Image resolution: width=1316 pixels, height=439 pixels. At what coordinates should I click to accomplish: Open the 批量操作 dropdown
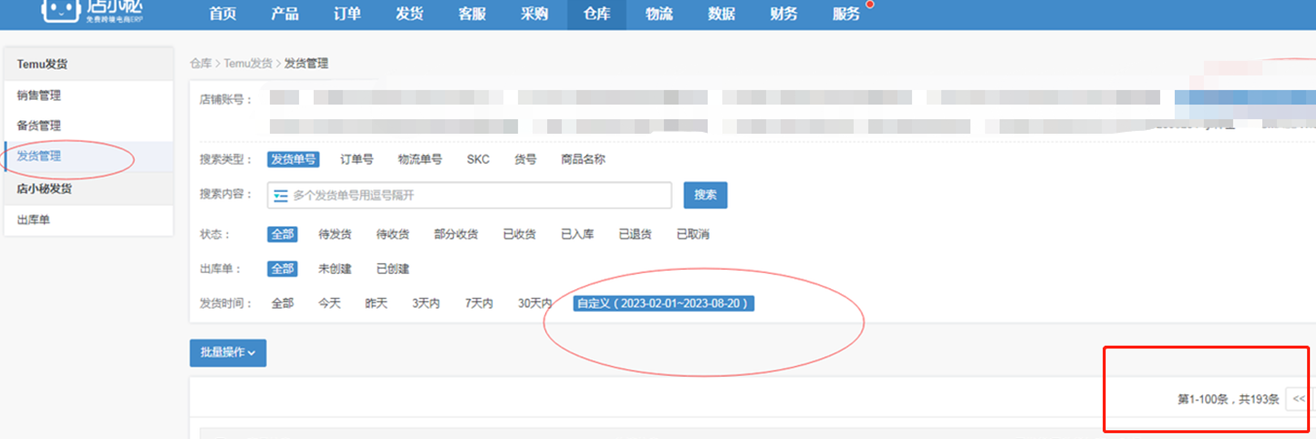point(228,352)
